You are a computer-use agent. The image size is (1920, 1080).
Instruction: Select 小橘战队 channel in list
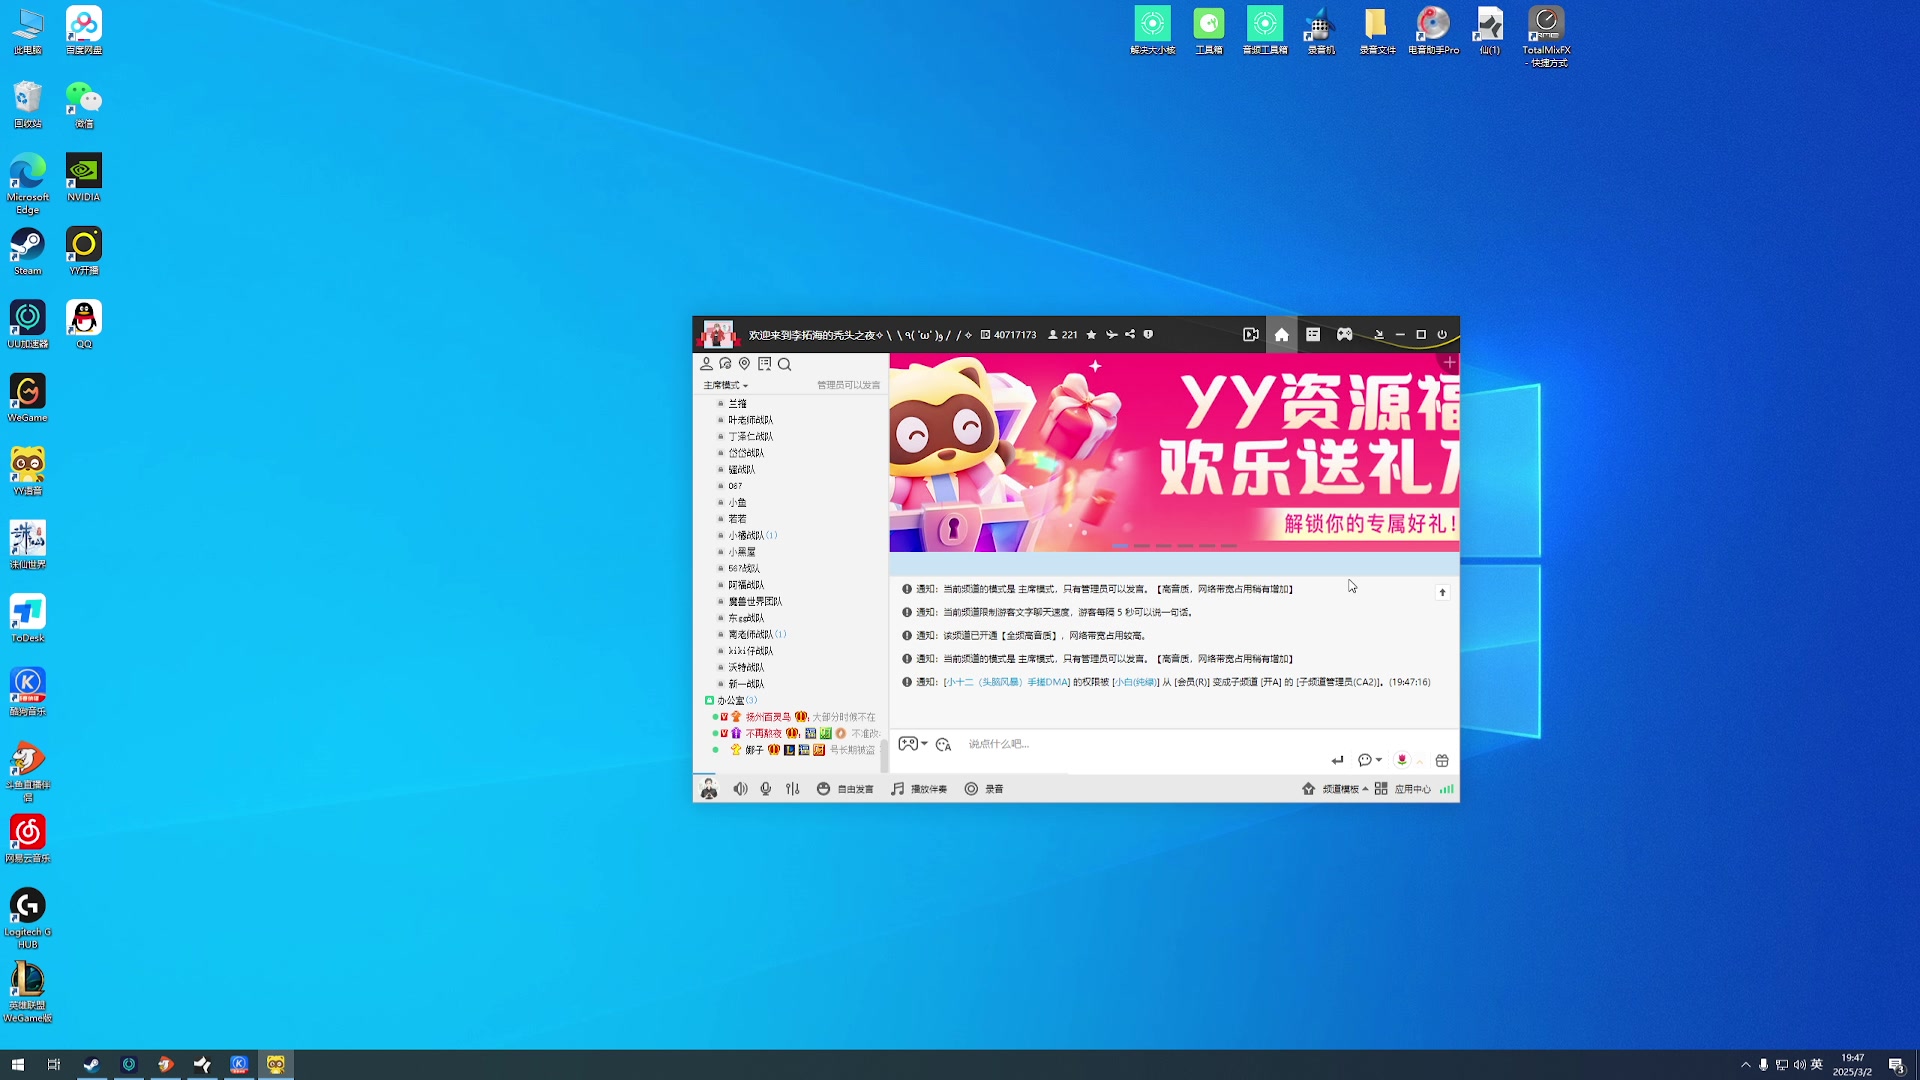tap(746, 535)
